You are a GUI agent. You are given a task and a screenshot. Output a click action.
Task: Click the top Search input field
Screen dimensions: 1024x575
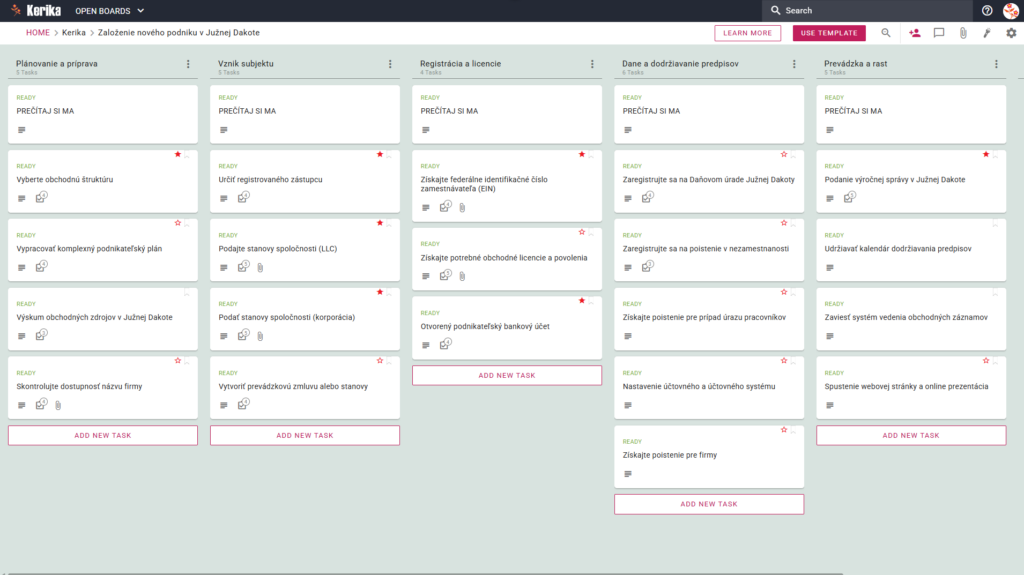[867, 10]
